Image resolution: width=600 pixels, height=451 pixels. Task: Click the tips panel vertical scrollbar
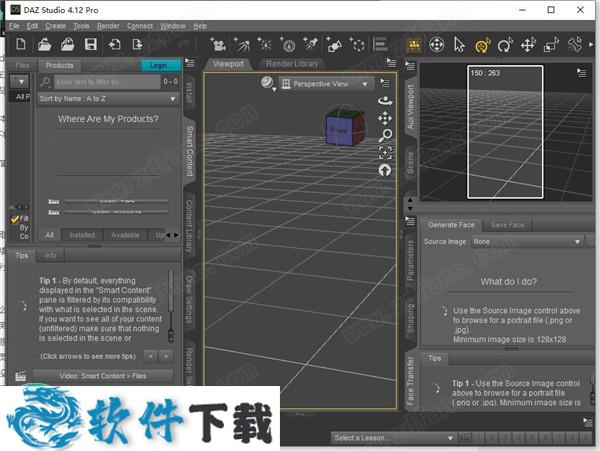point(171,306)
